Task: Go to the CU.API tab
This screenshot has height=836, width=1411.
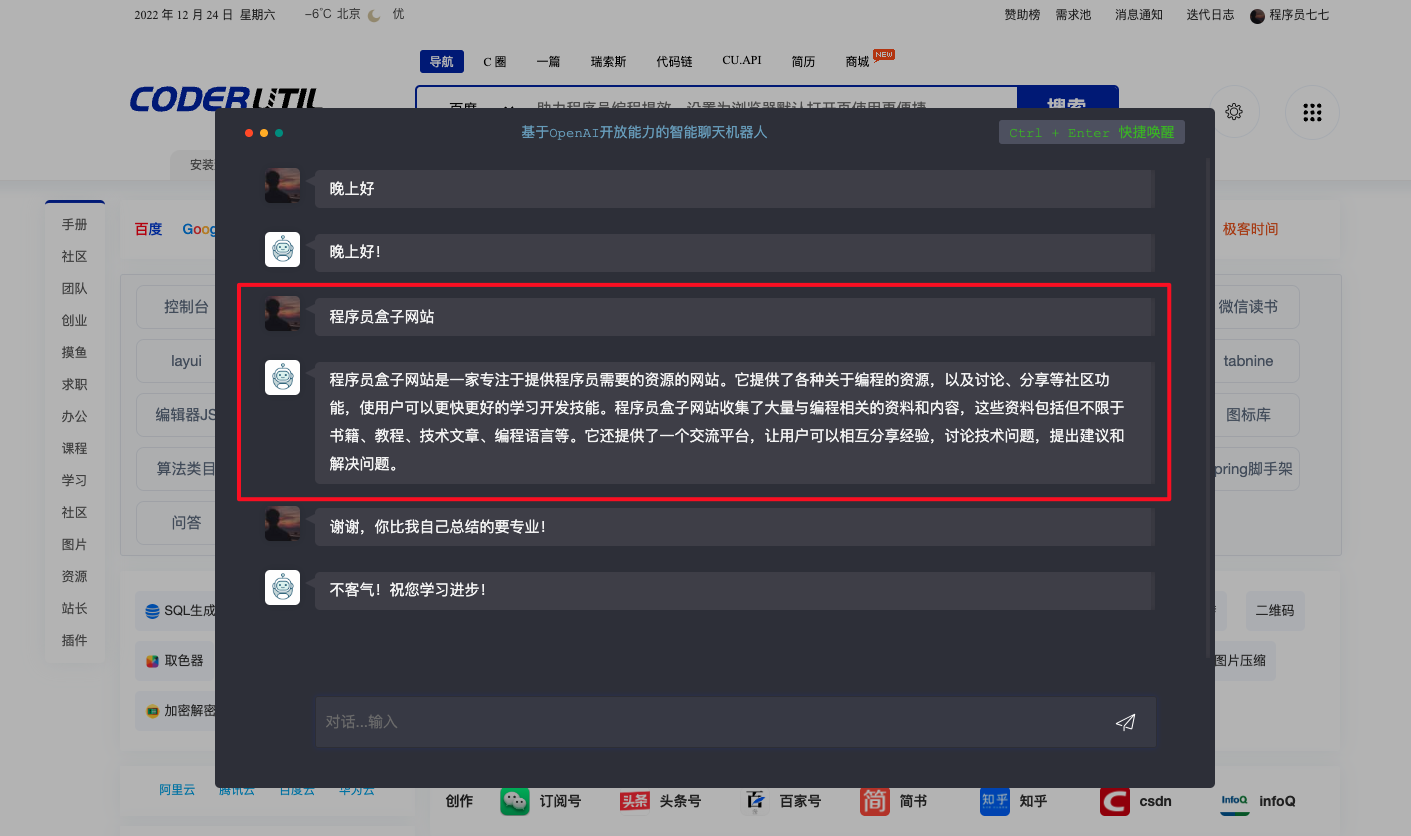Action: pyautogui.click(x=742, y=61)
